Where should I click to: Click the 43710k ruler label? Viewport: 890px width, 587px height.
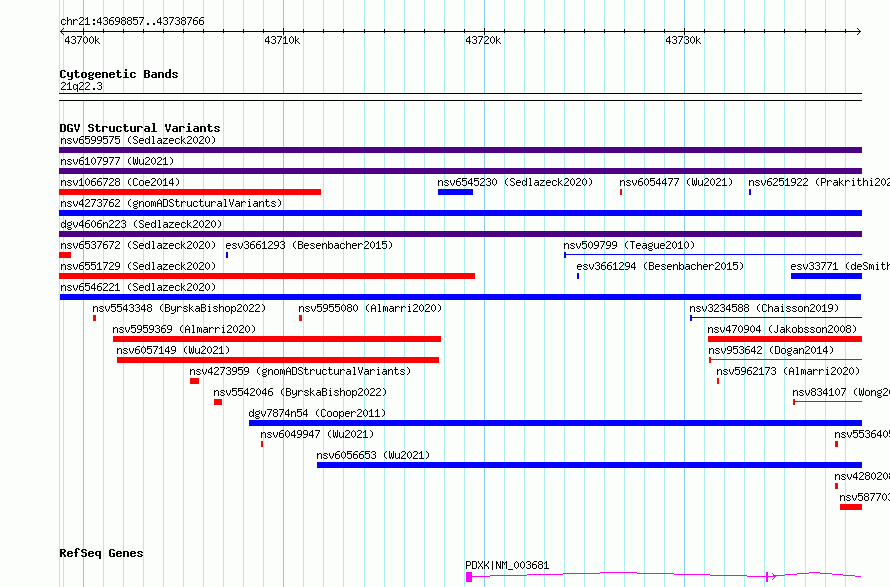pyautogui.click(x=282, y=40)
